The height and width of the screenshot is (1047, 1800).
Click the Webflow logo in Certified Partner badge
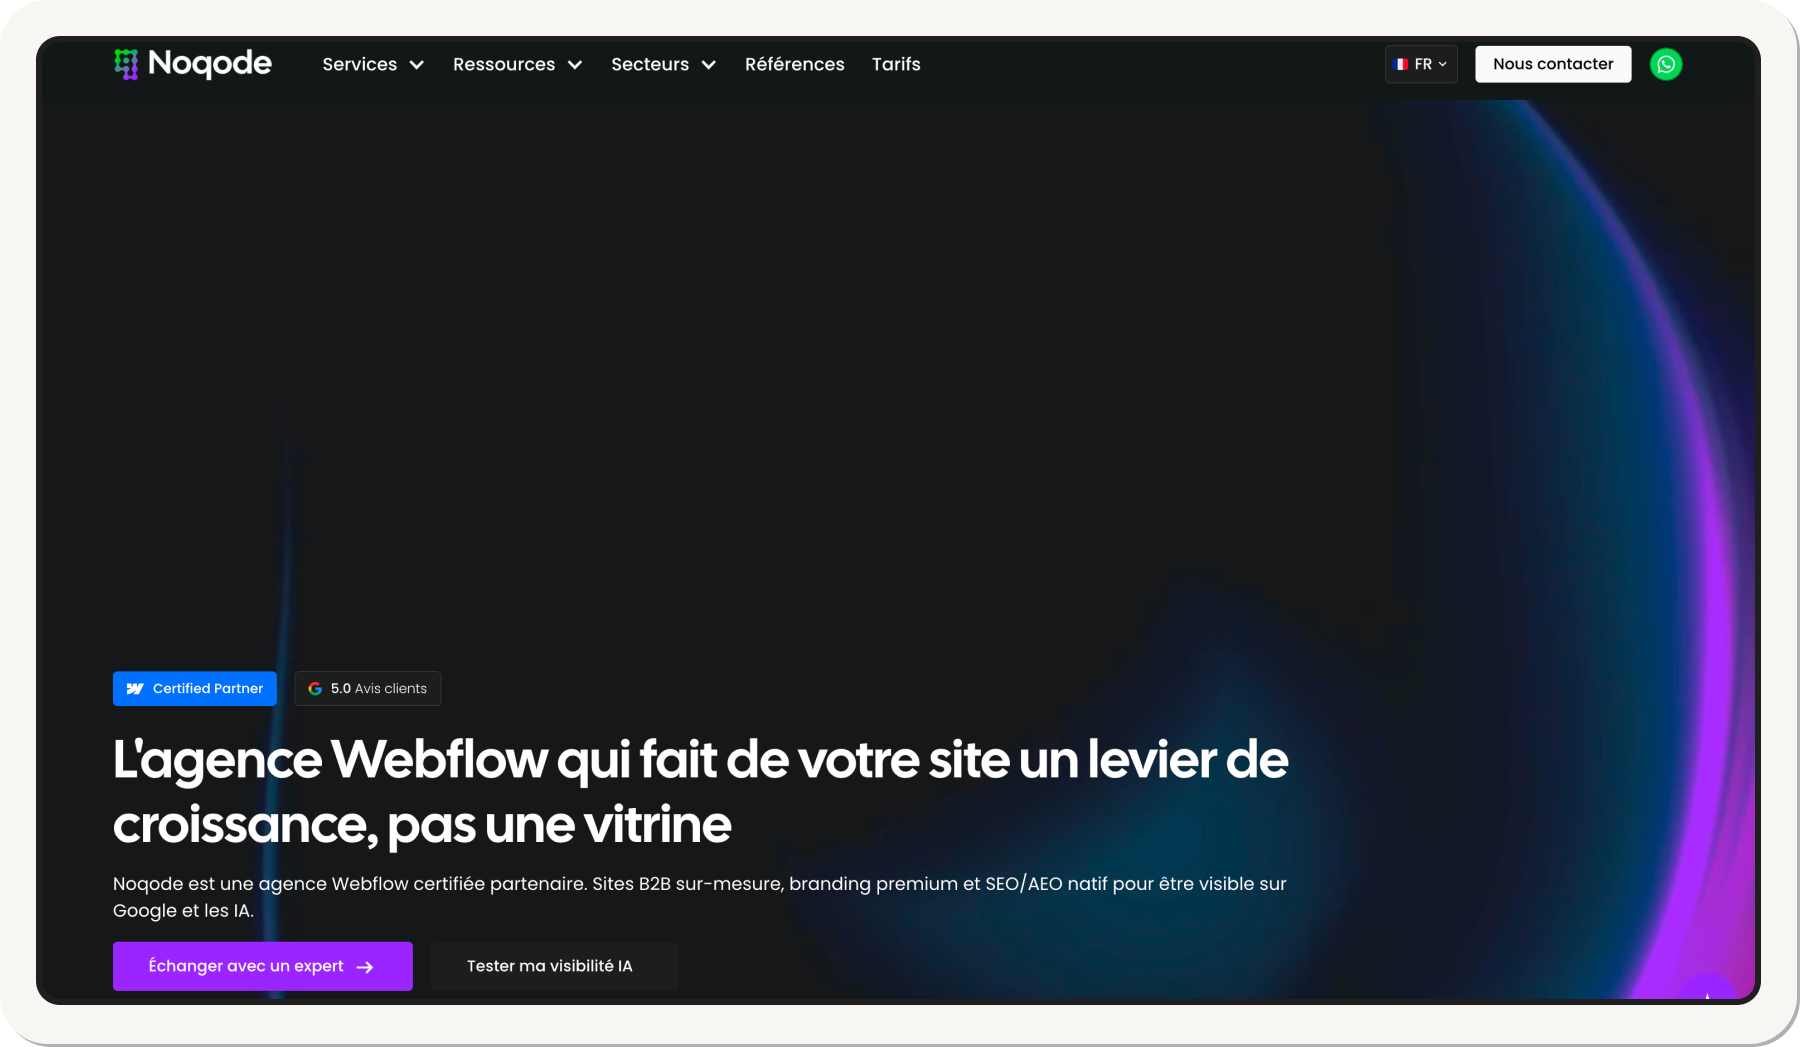tap(135, 689)
